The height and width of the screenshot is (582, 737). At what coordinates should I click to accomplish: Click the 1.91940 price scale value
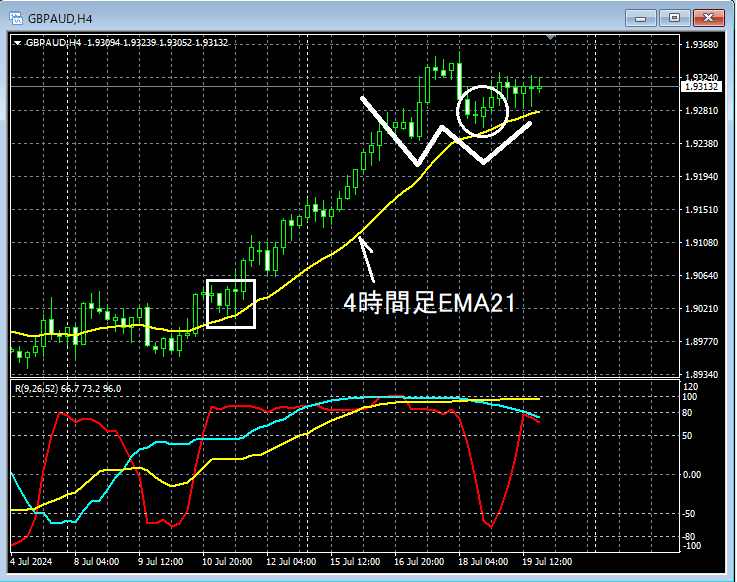701,177
